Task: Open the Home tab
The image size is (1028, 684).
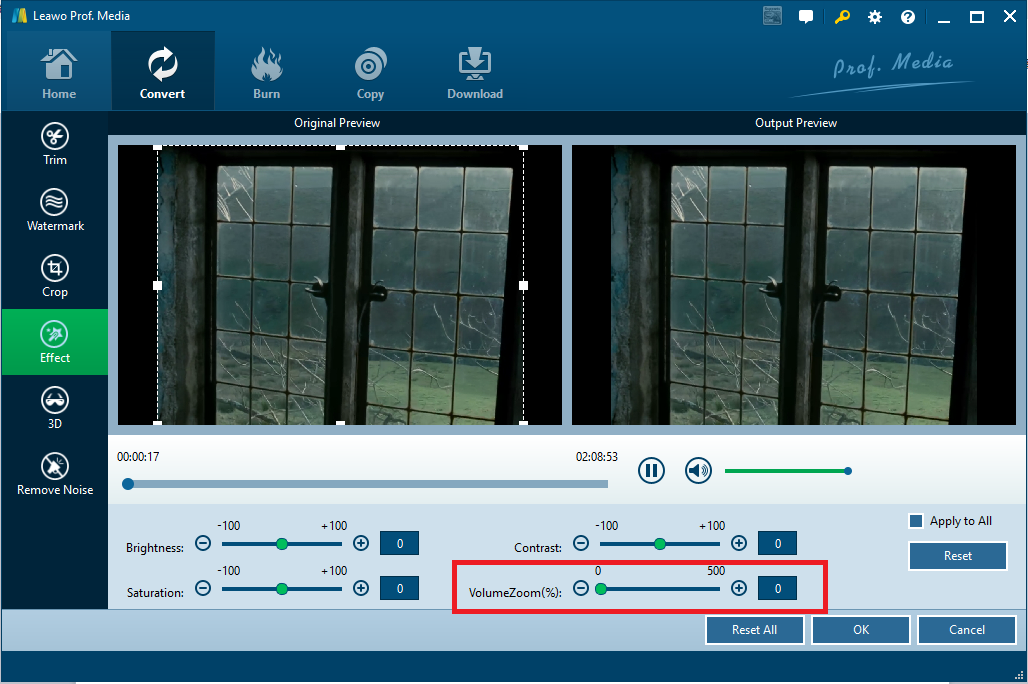Action: click(x=58, y=72)
